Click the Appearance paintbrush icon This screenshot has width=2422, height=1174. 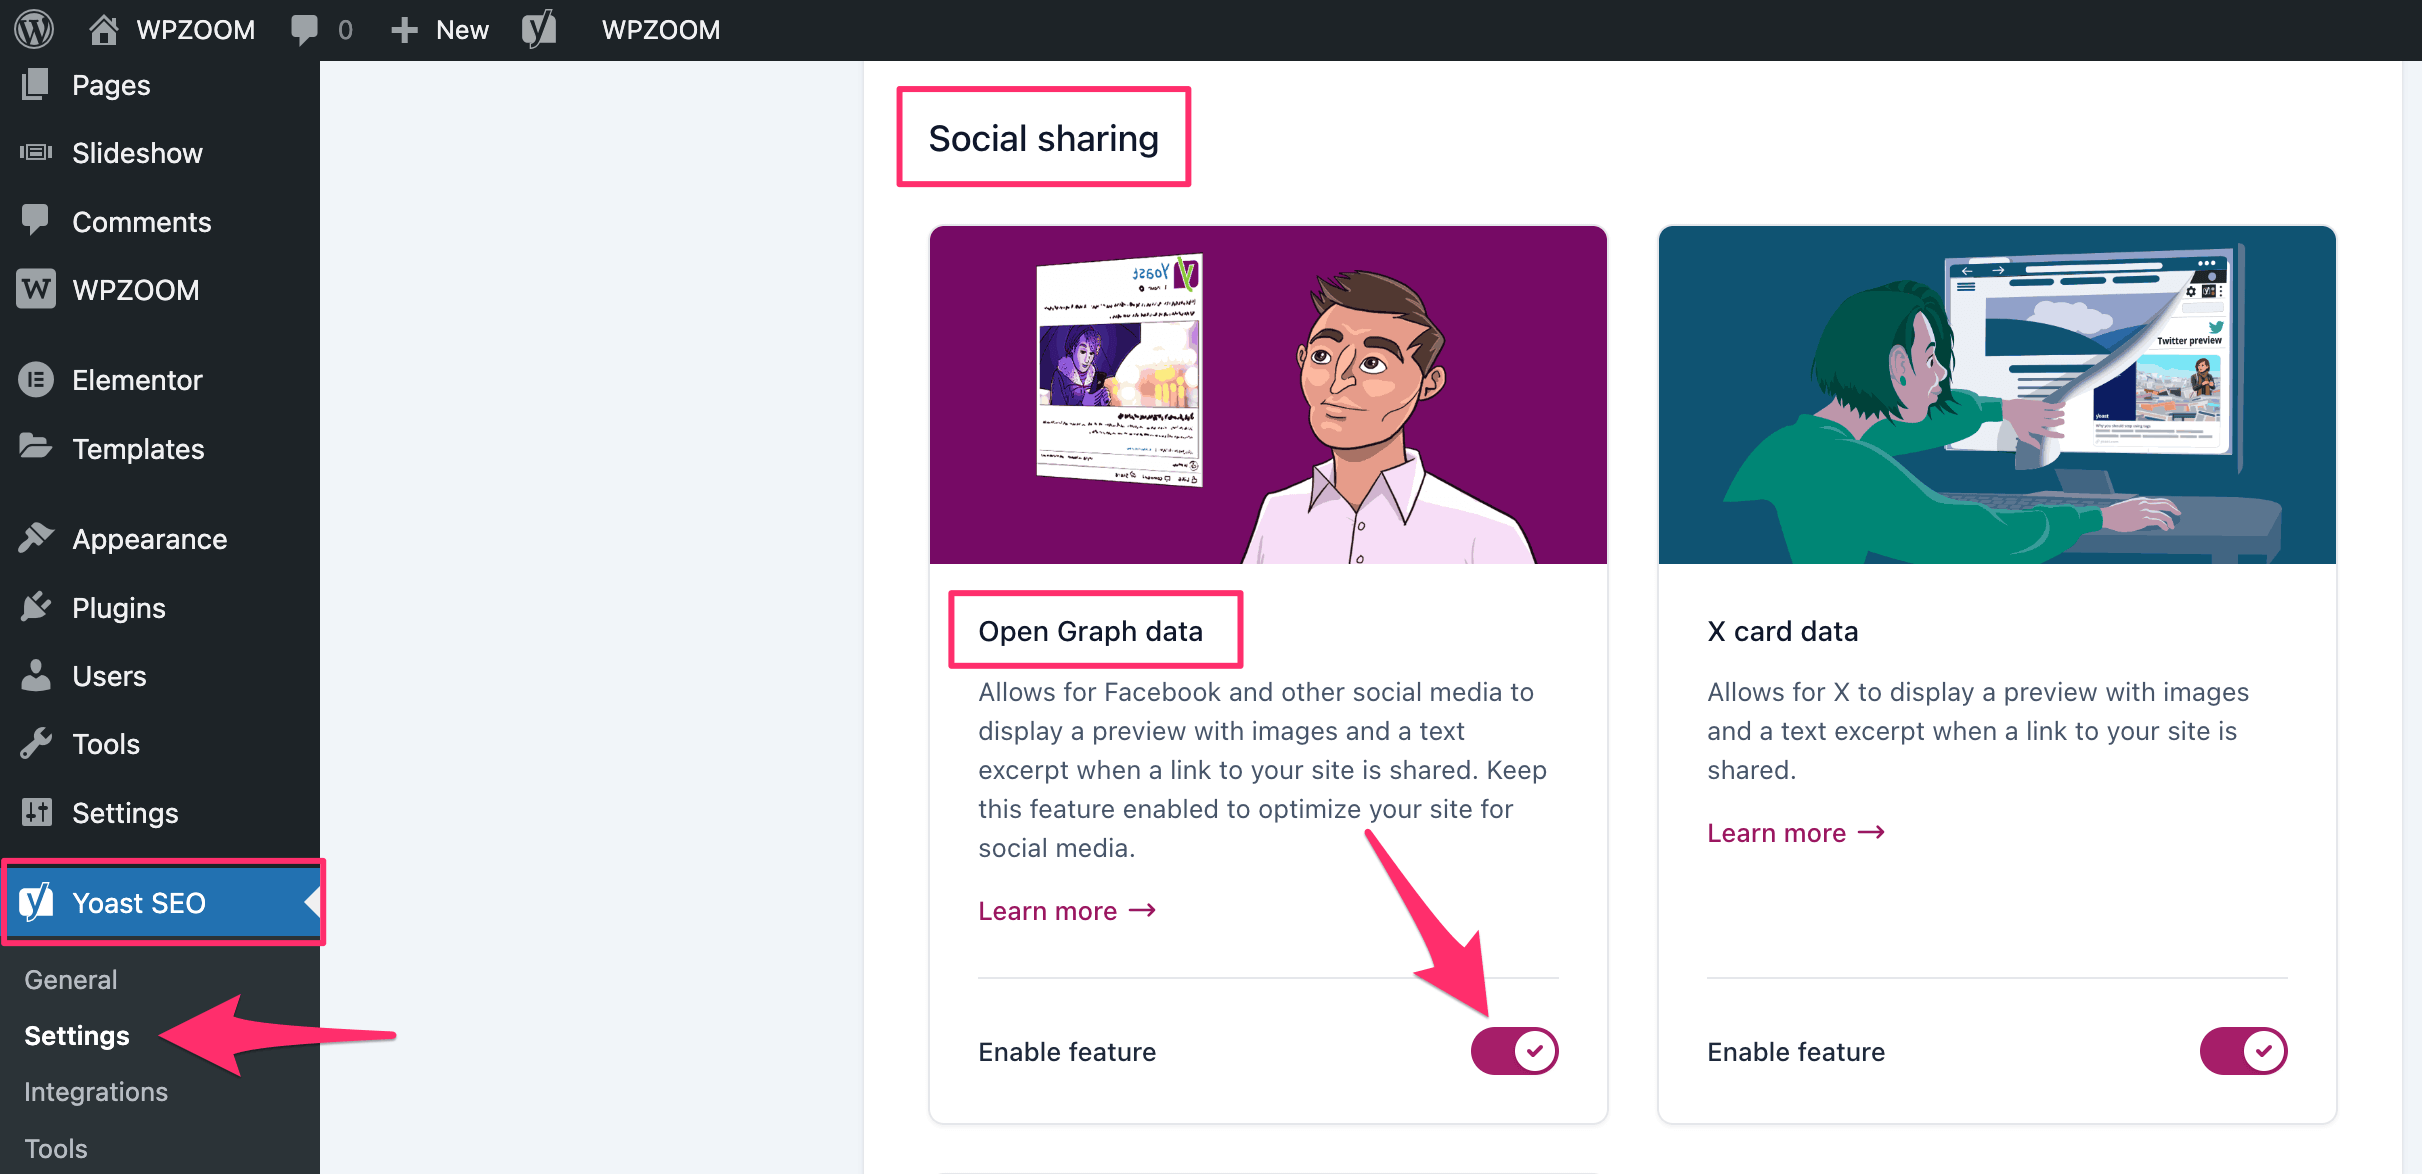pos(36,538)
